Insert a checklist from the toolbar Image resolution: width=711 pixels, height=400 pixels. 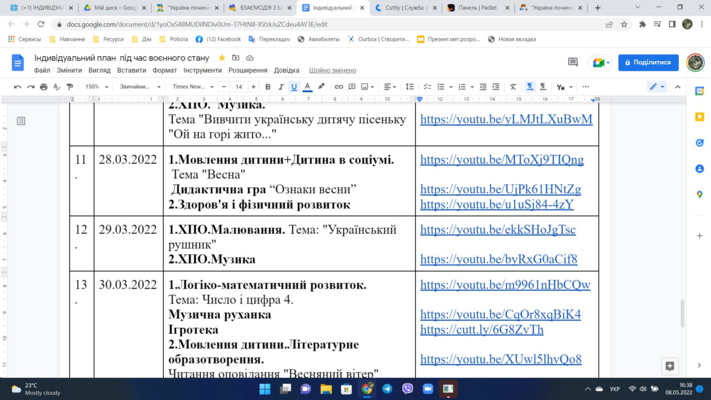point(427,87)
